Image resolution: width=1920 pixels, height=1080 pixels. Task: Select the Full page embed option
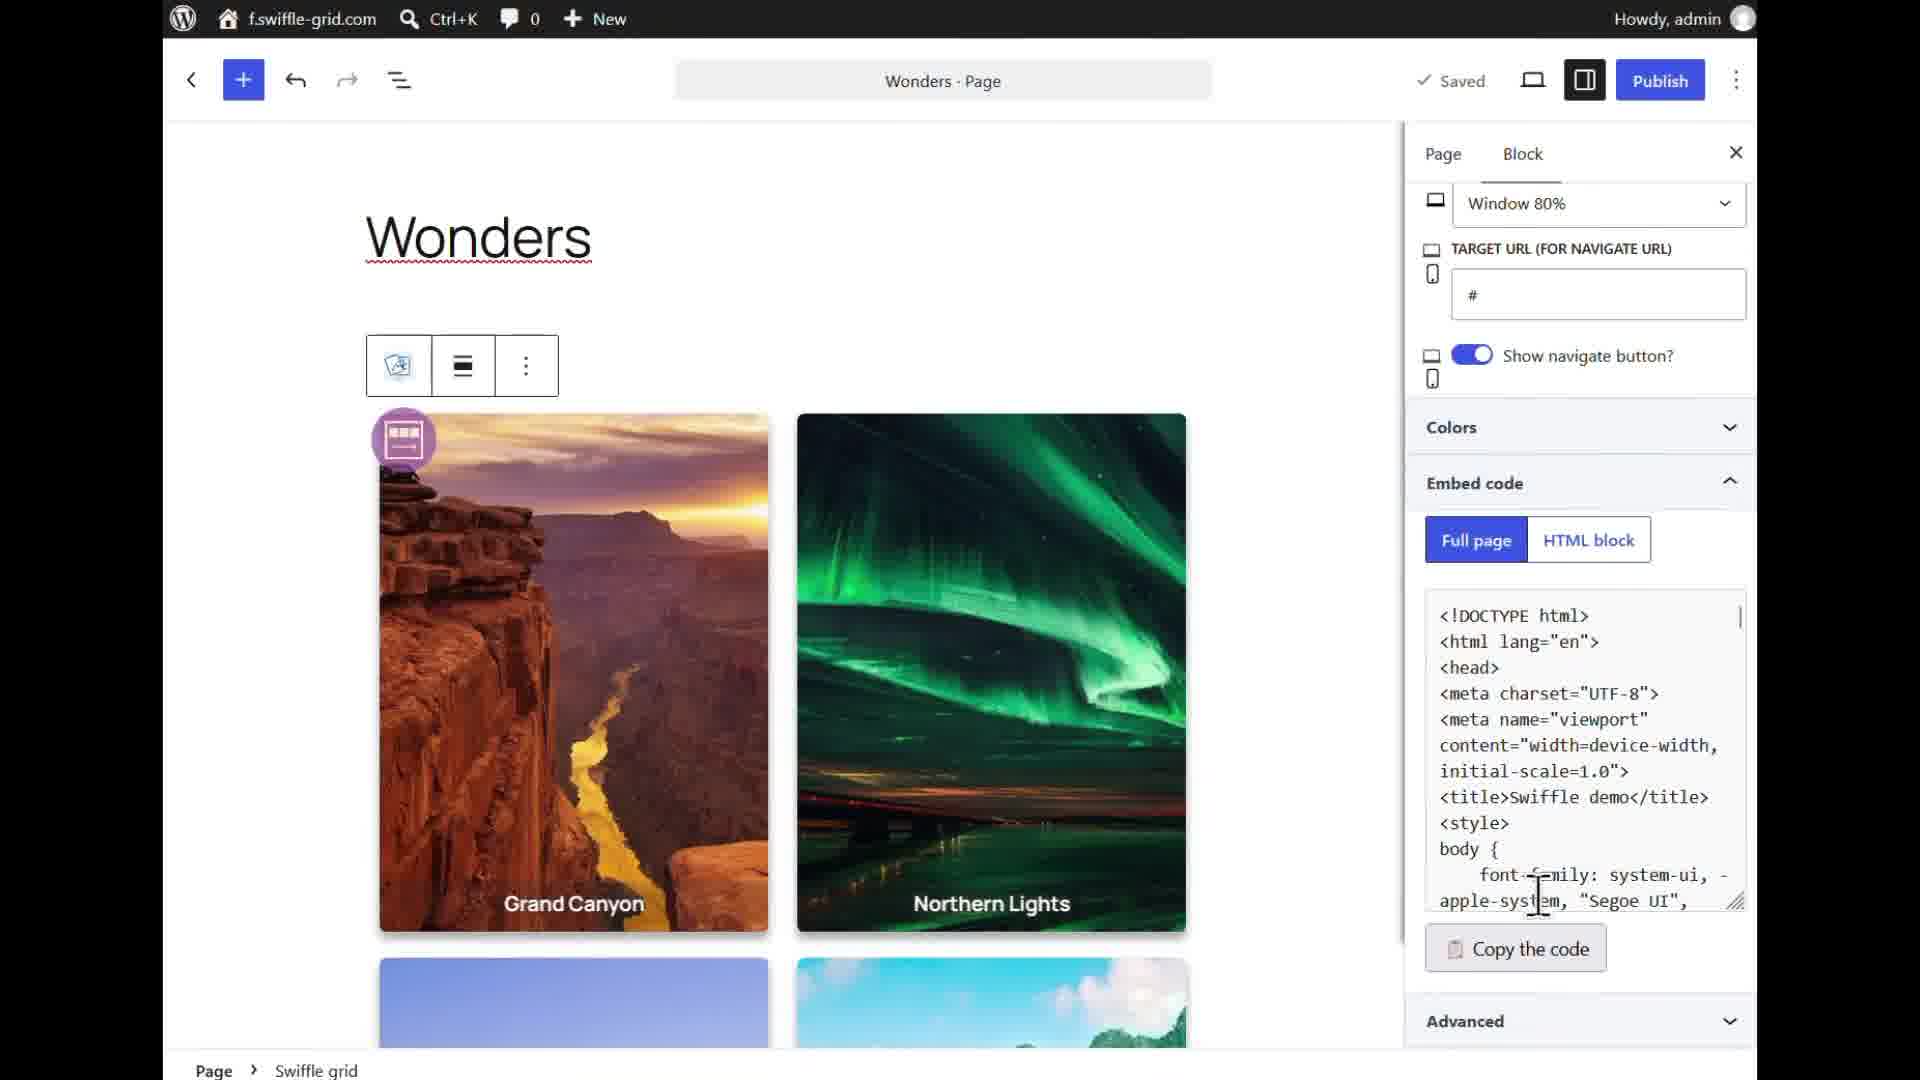point(1476,540)
